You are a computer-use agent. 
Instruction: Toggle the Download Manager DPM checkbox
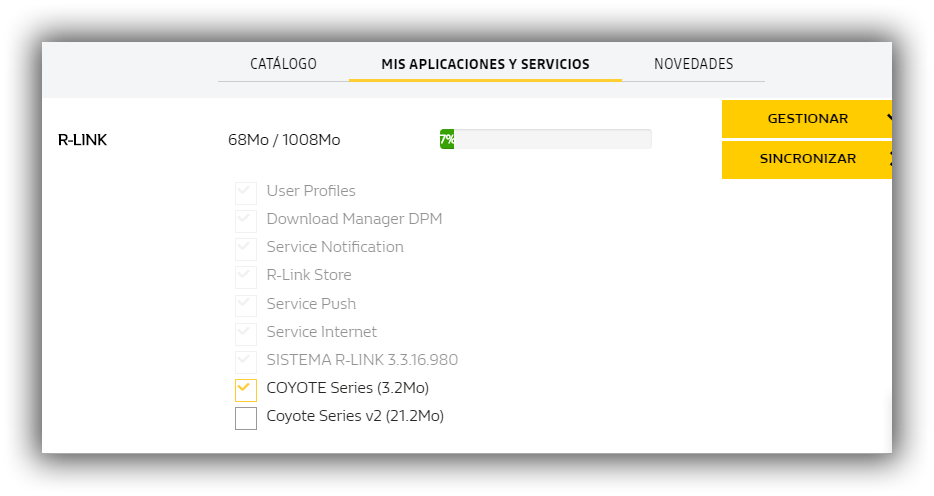pos(246,220)
